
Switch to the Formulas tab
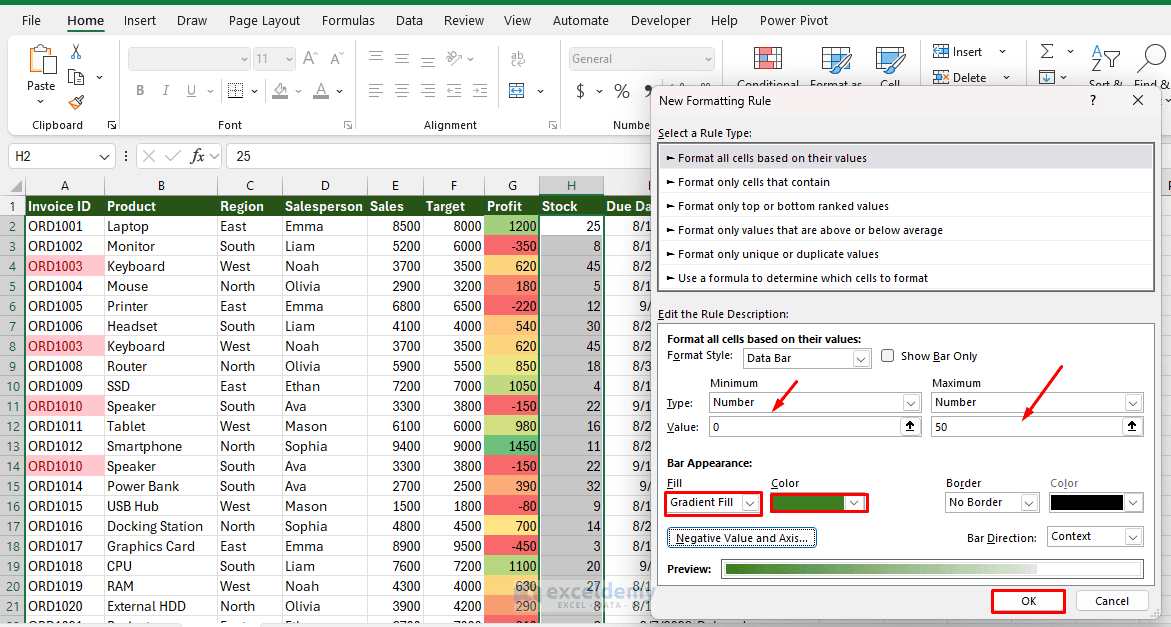pyautogui.click(x=348, y=21)
